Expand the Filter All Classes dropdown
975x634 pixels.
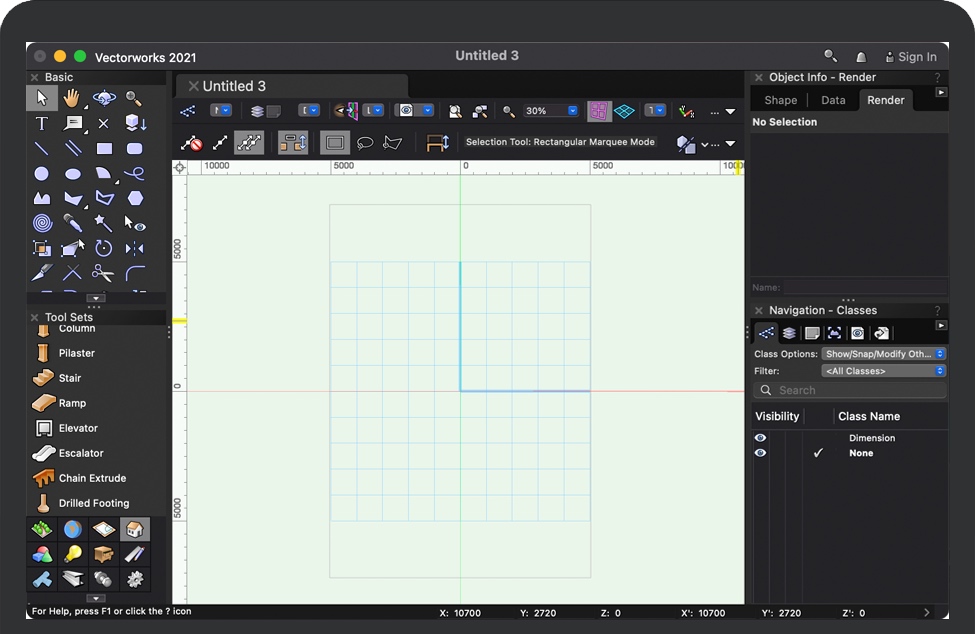(883, 371)
